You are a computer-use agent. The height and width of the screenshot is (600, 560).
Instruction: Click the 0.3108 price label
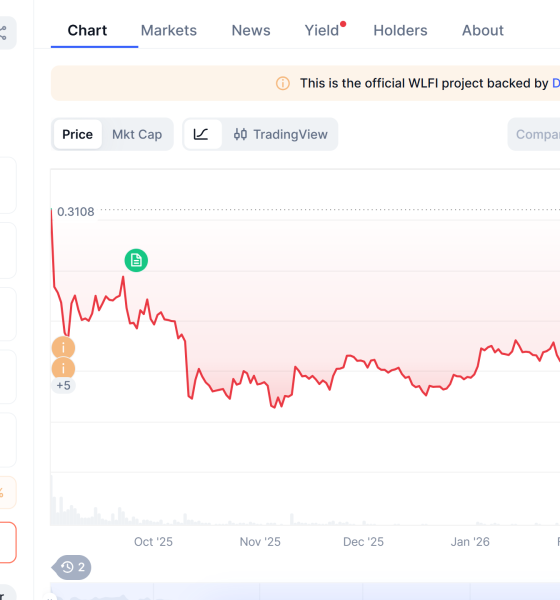(75, 212)
